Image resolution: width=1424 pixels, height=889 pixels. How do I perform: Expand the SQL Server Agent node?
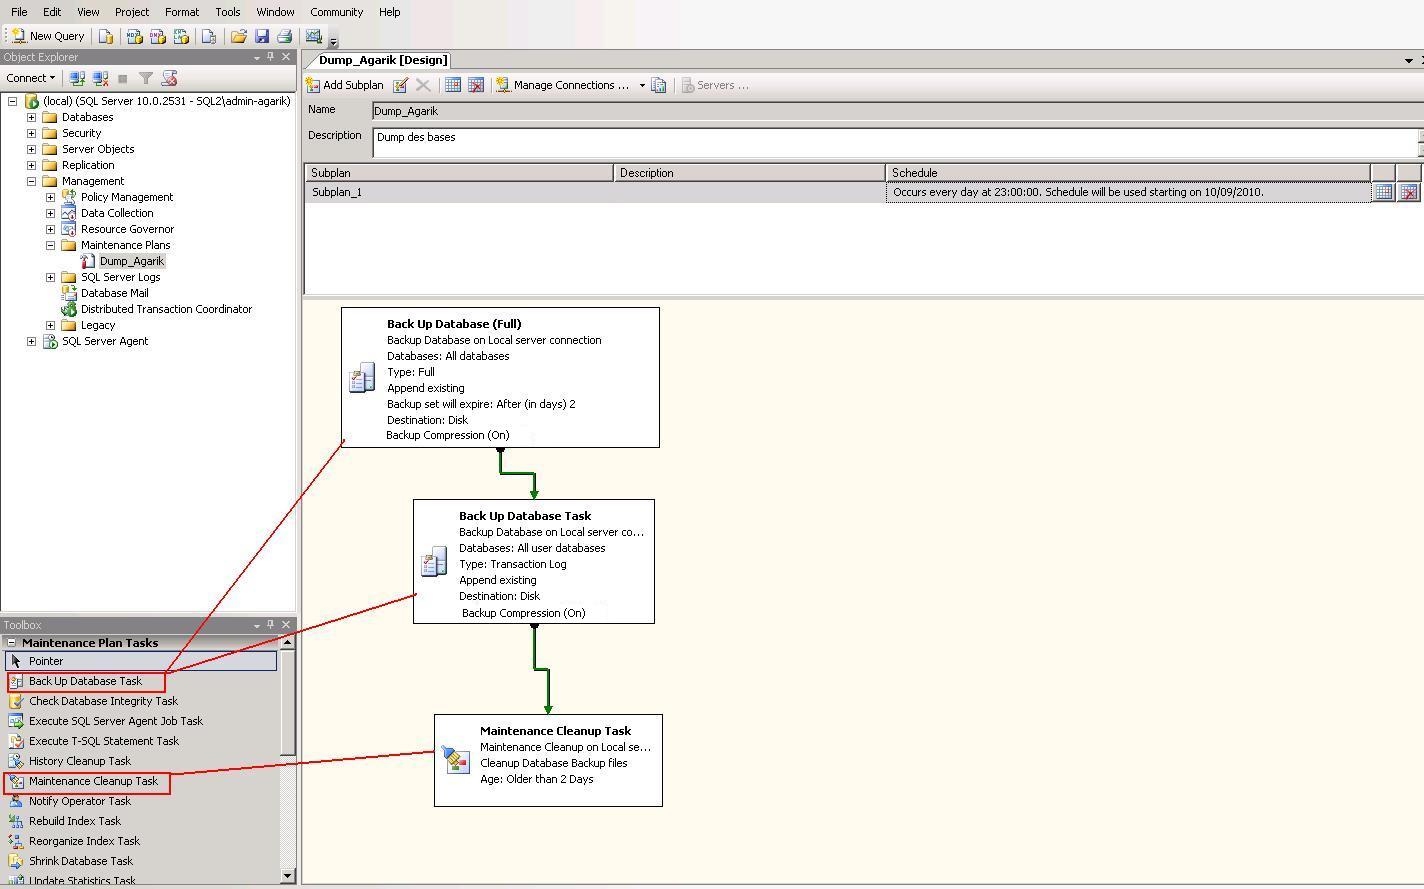pyautogui.click(x=31, y=341)
